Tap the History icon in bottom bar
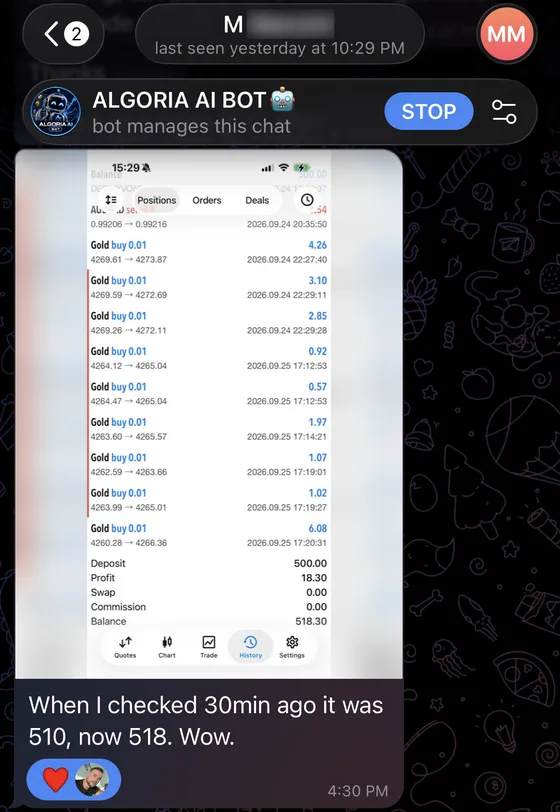This screenshot has width=560, height=812. (251, 647)
